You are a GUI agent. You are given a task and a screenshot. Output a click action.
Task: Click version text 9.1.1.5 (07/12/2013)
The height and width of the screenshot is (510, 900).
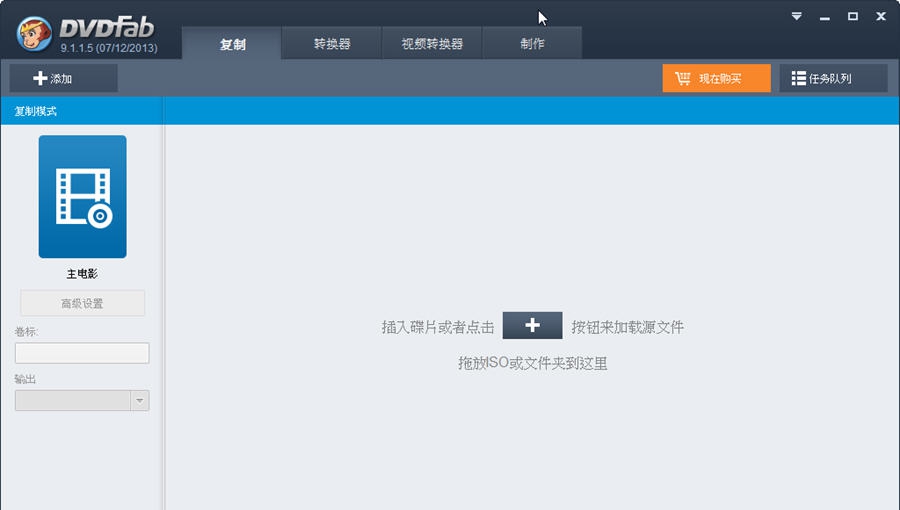pos(109,48)
